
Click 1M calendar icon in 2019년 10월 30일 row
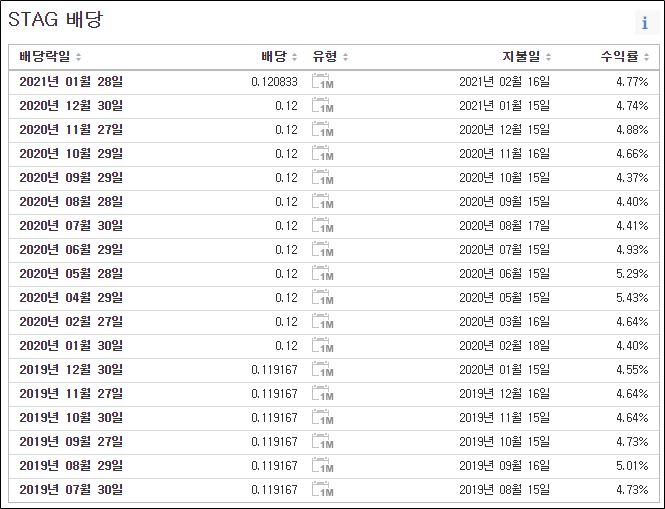[x=322, y=417]
